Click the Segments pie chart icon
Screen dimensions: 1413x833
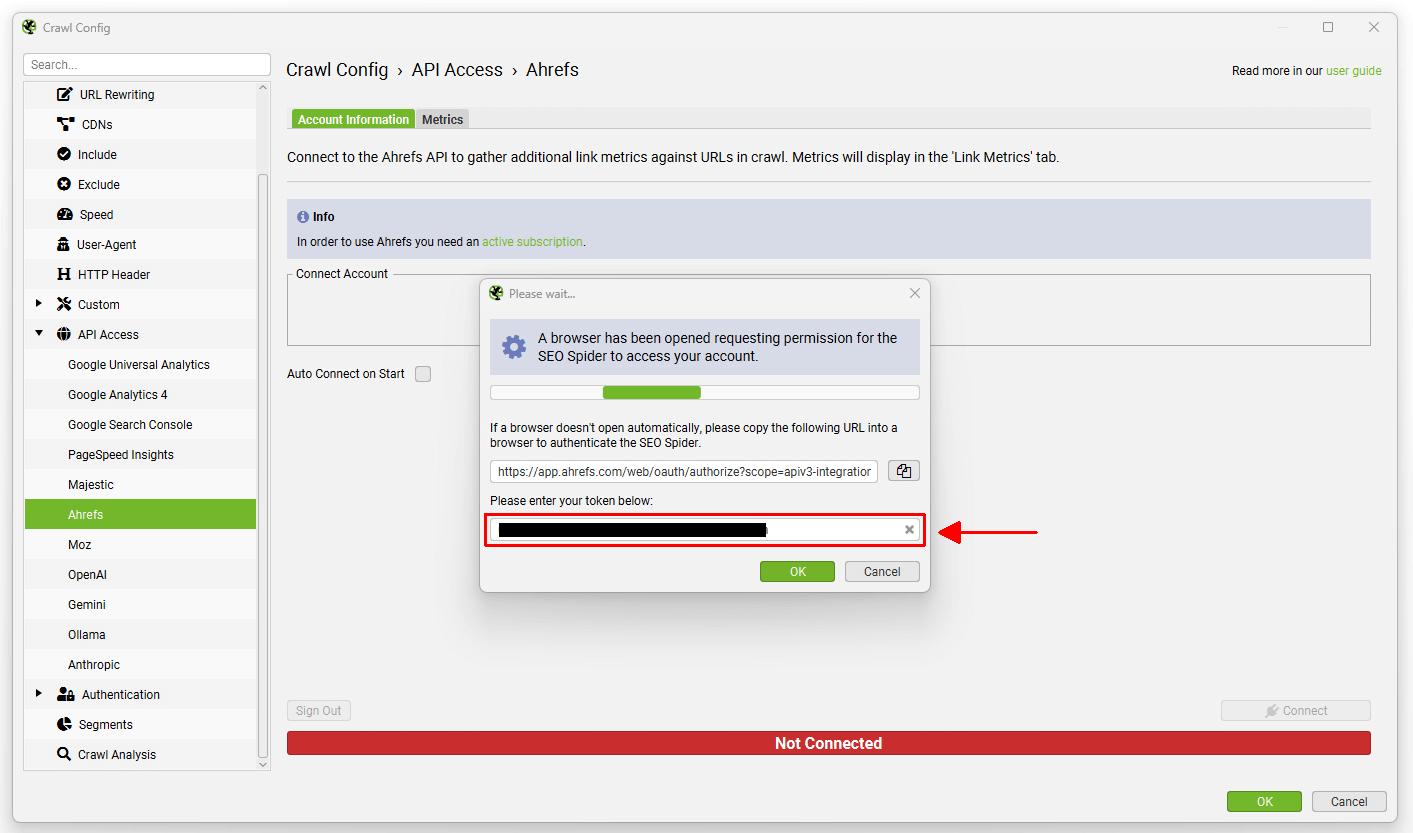[x=64, y=725]
